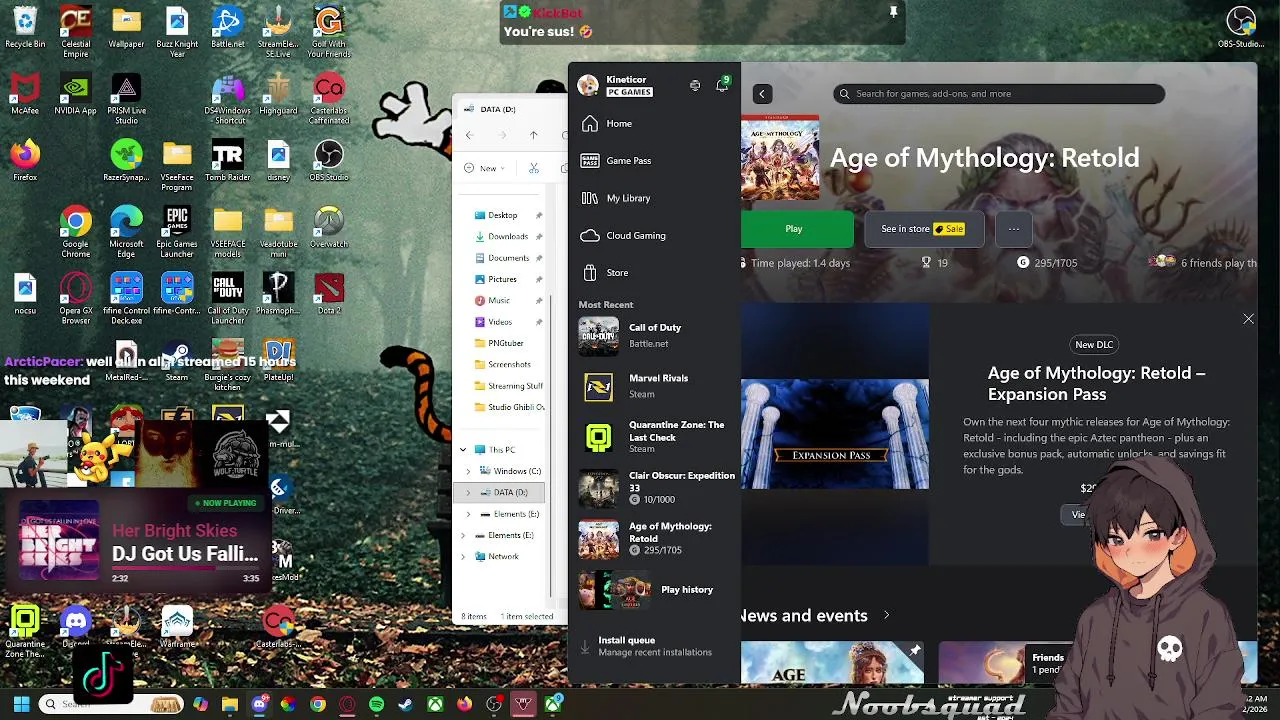Click the print/device icon beside the Kineticor profile

click(695, 86)
